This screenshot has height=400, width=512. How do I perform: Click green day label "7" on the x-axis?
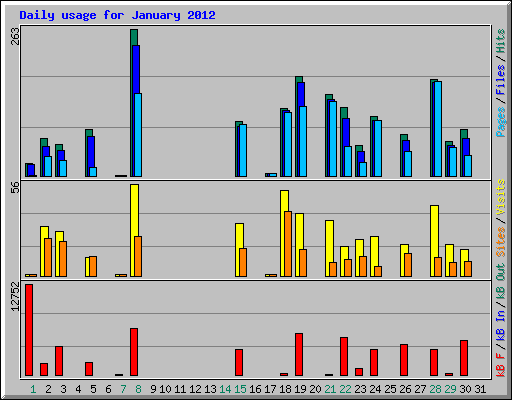(123, 389)
